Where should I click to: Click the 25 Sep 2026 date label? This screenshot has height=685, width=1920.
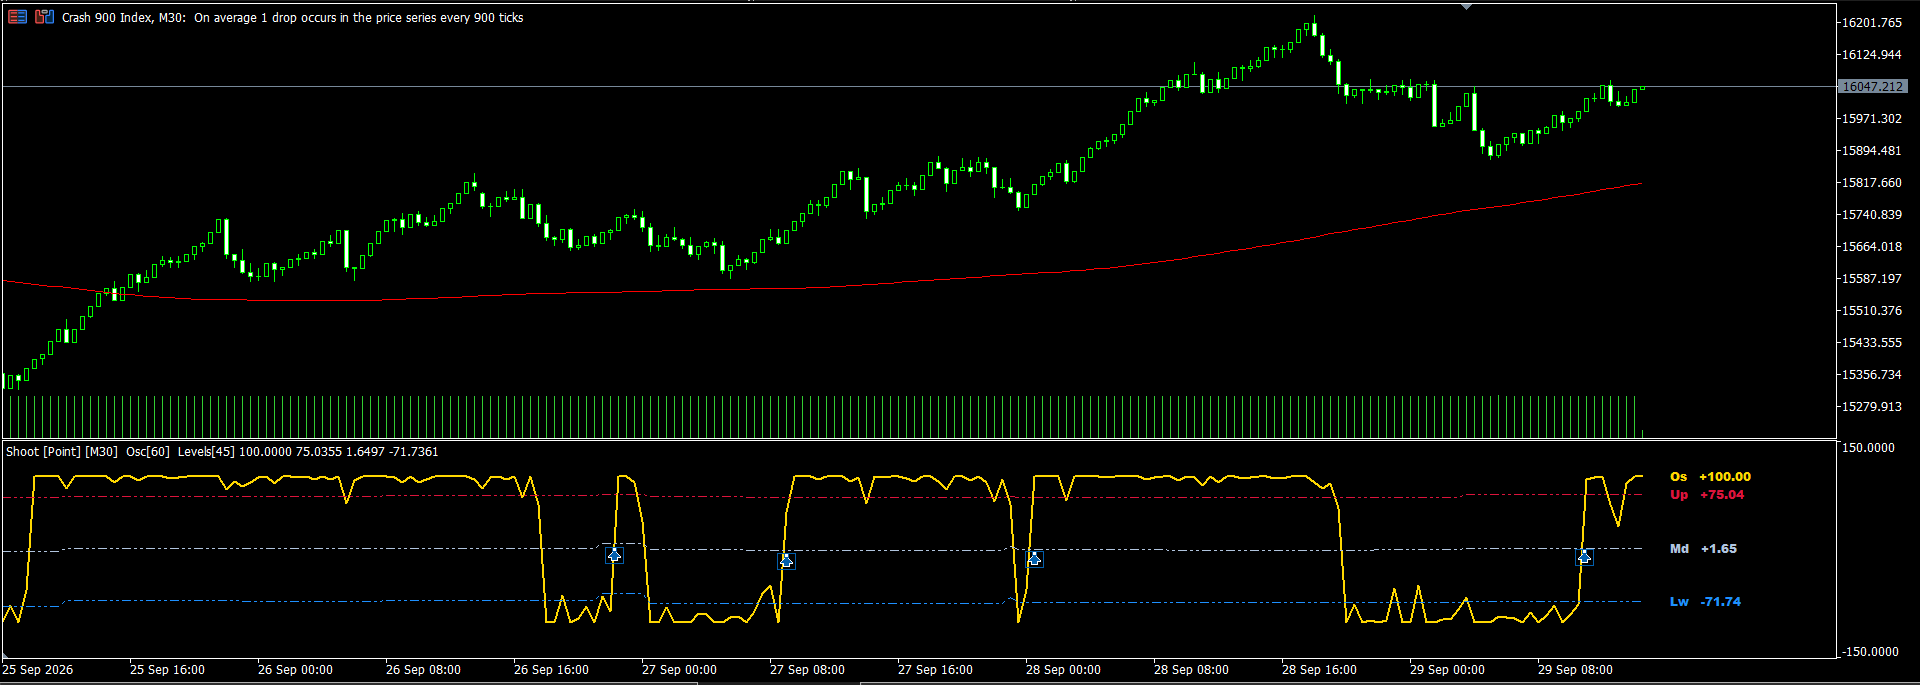(38, 670)
